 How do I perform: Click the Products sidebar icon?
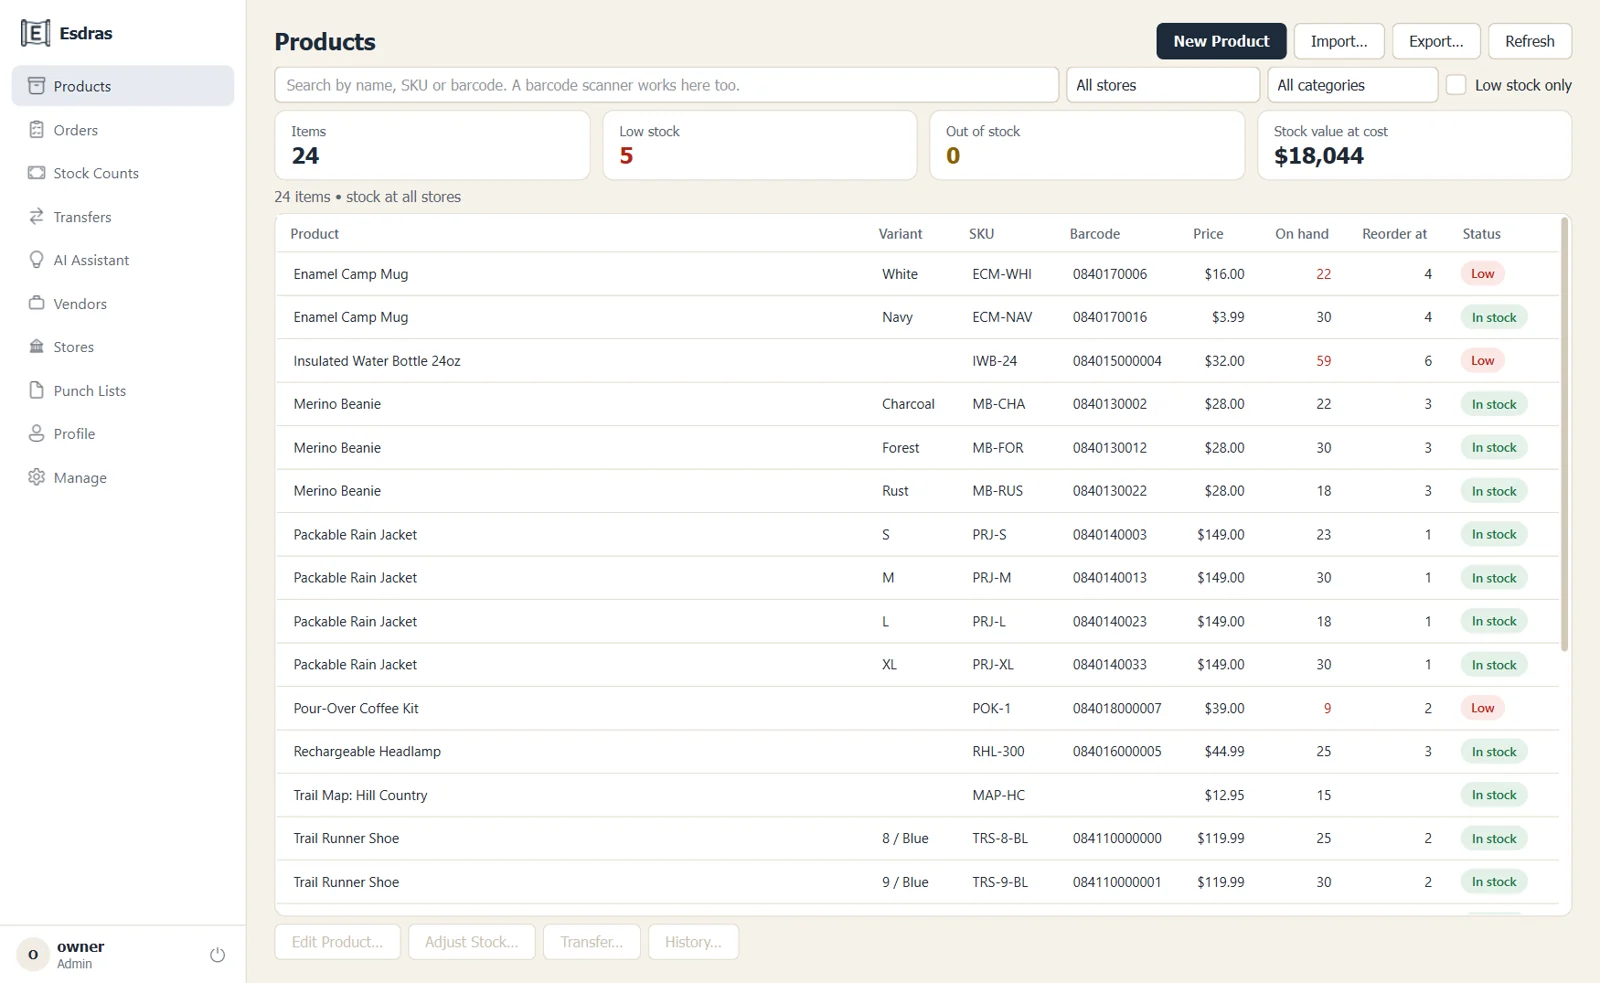click(x=36, y=86)
